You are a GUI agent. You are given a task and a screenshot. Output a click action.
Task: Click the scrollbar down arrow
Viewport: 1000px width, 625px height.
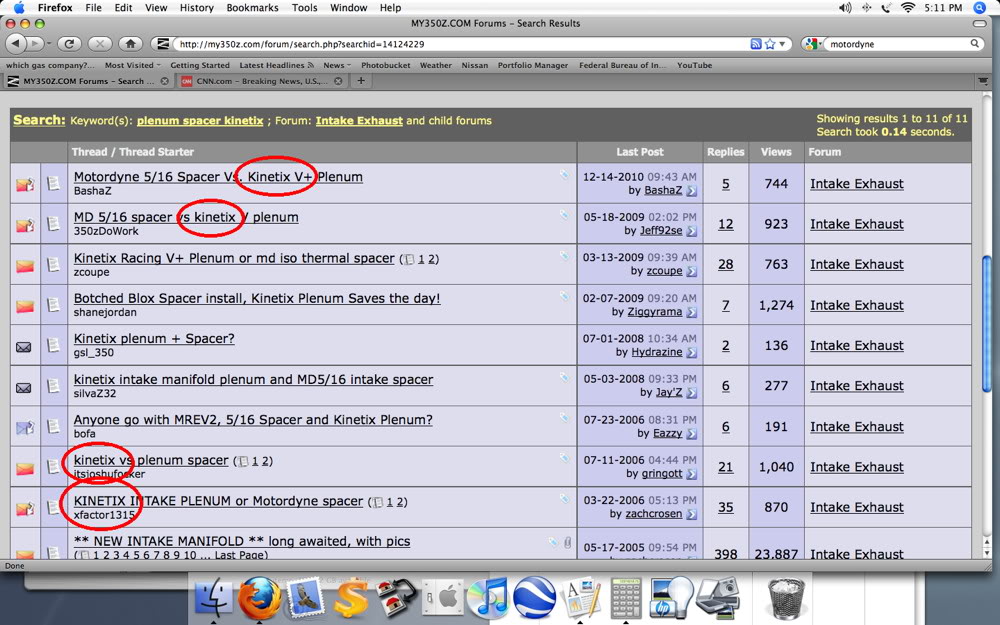coord(987,552)
